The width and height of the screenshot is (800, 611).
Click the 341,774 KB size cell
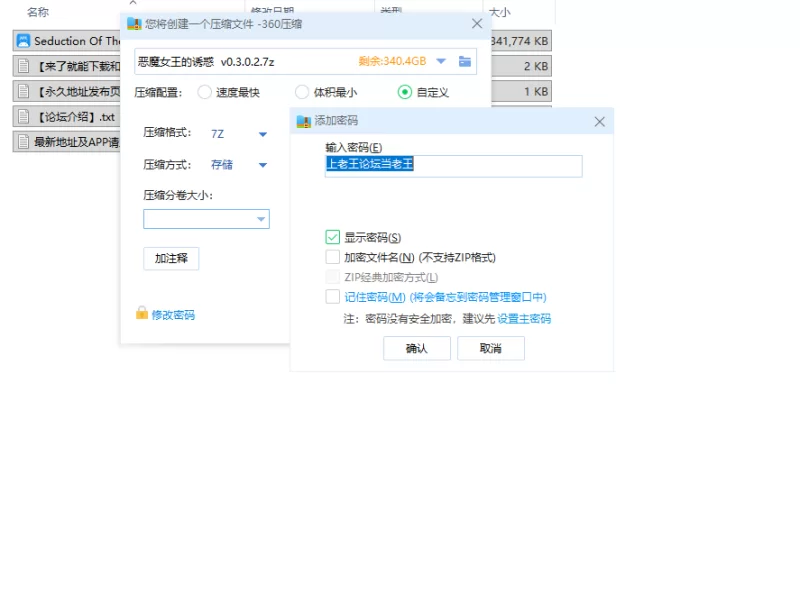[520, 41]
